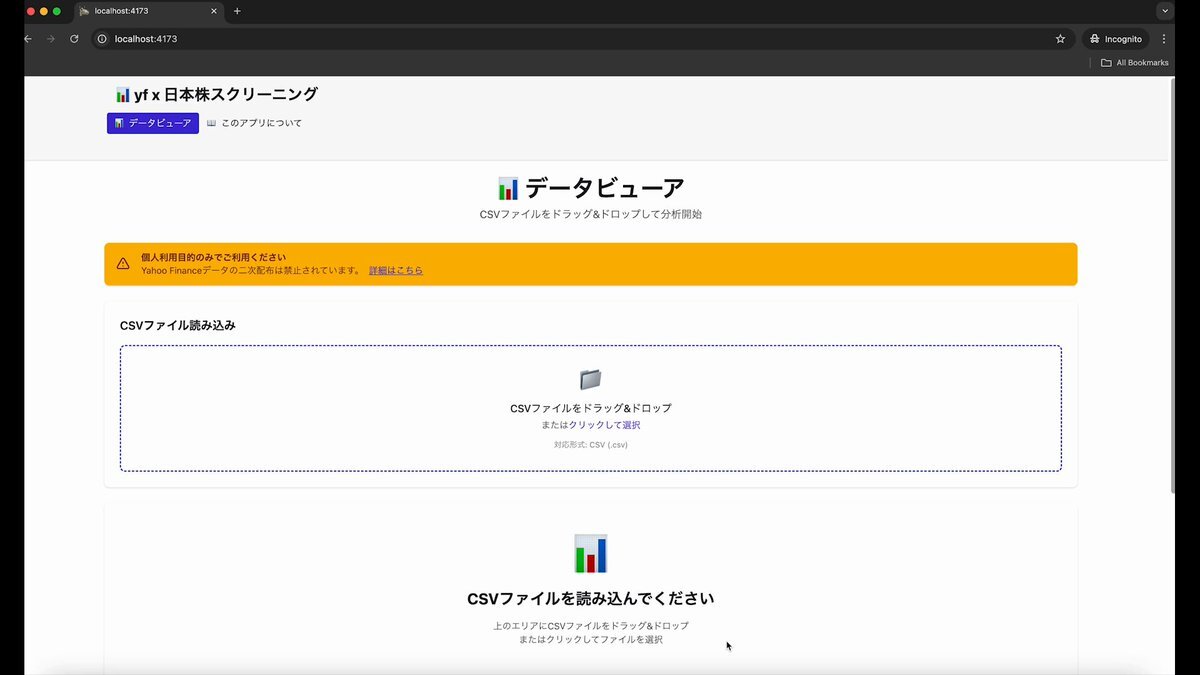Open the Chrome three-dot menu
Screen dimensions: 1200x675
1164,39
